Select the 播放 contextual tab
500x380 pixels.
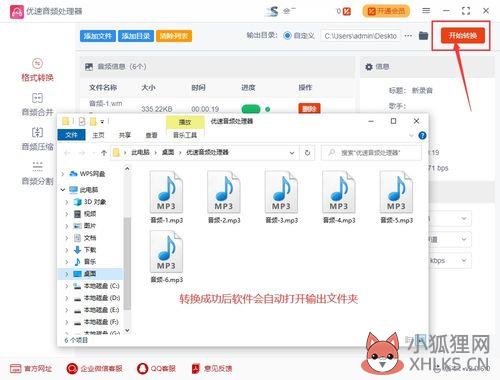(185, 122)
